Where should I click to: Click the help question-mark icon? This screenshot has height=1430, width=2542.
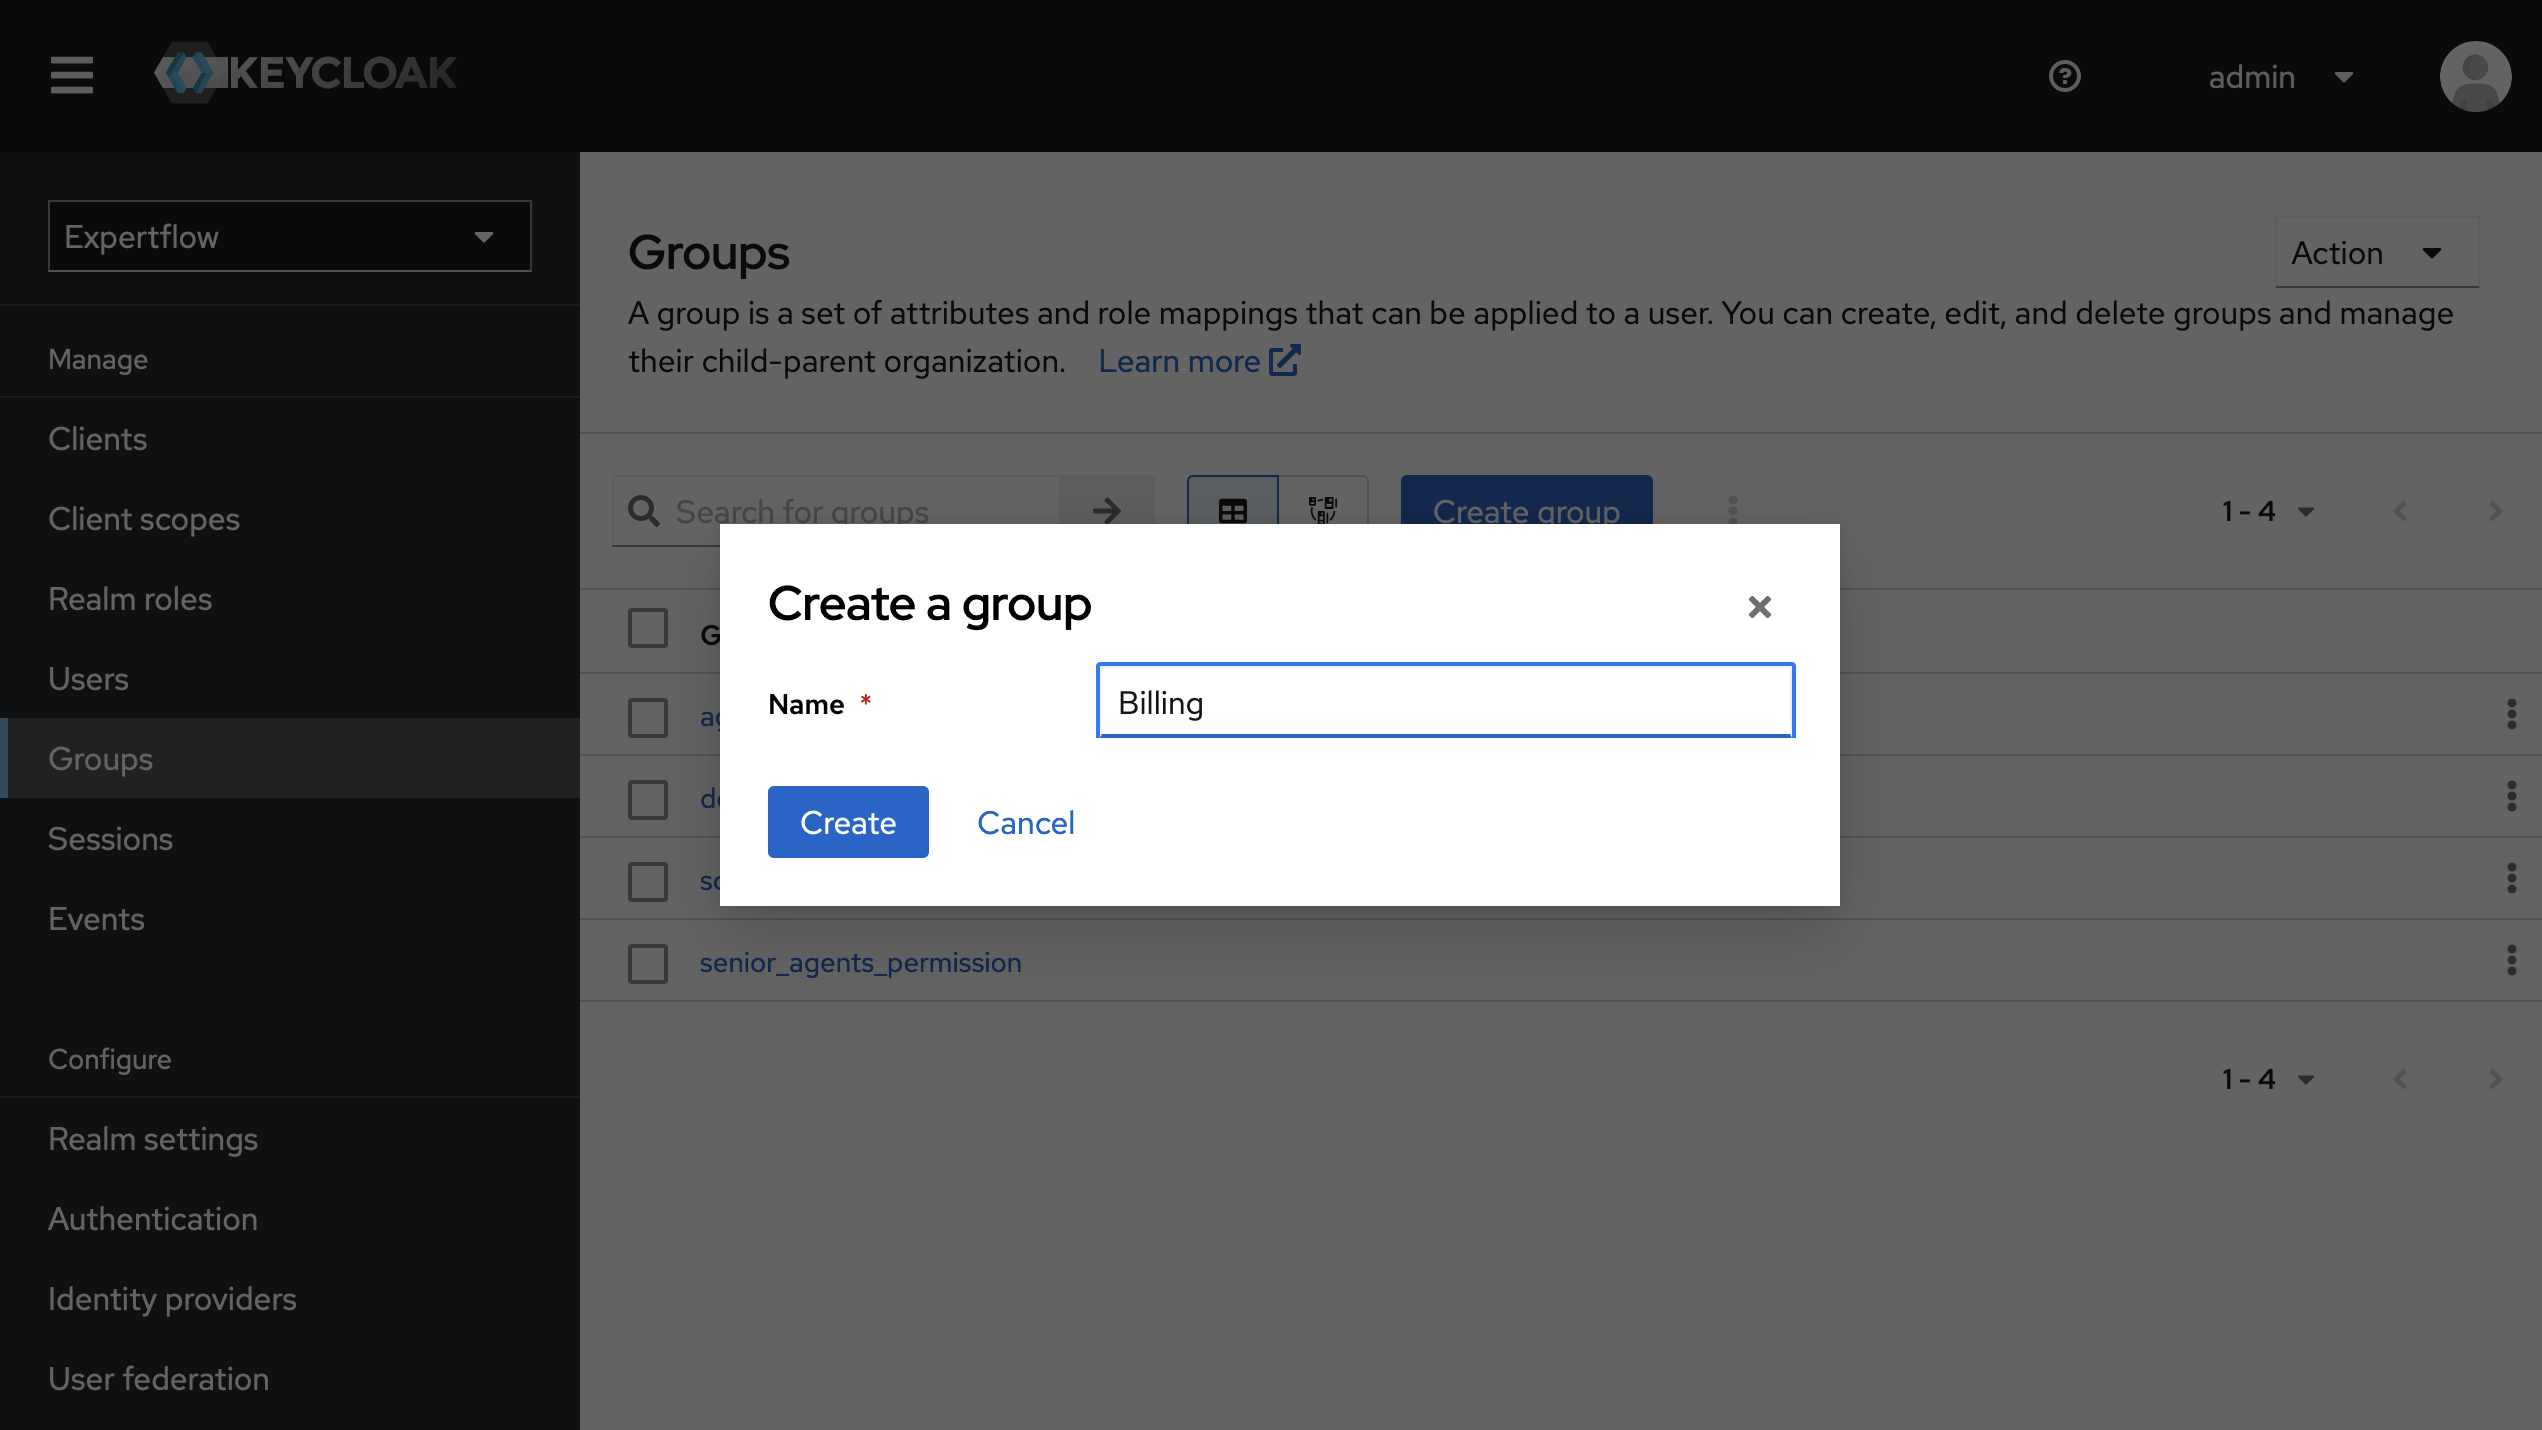click(x=2065, y=76)
